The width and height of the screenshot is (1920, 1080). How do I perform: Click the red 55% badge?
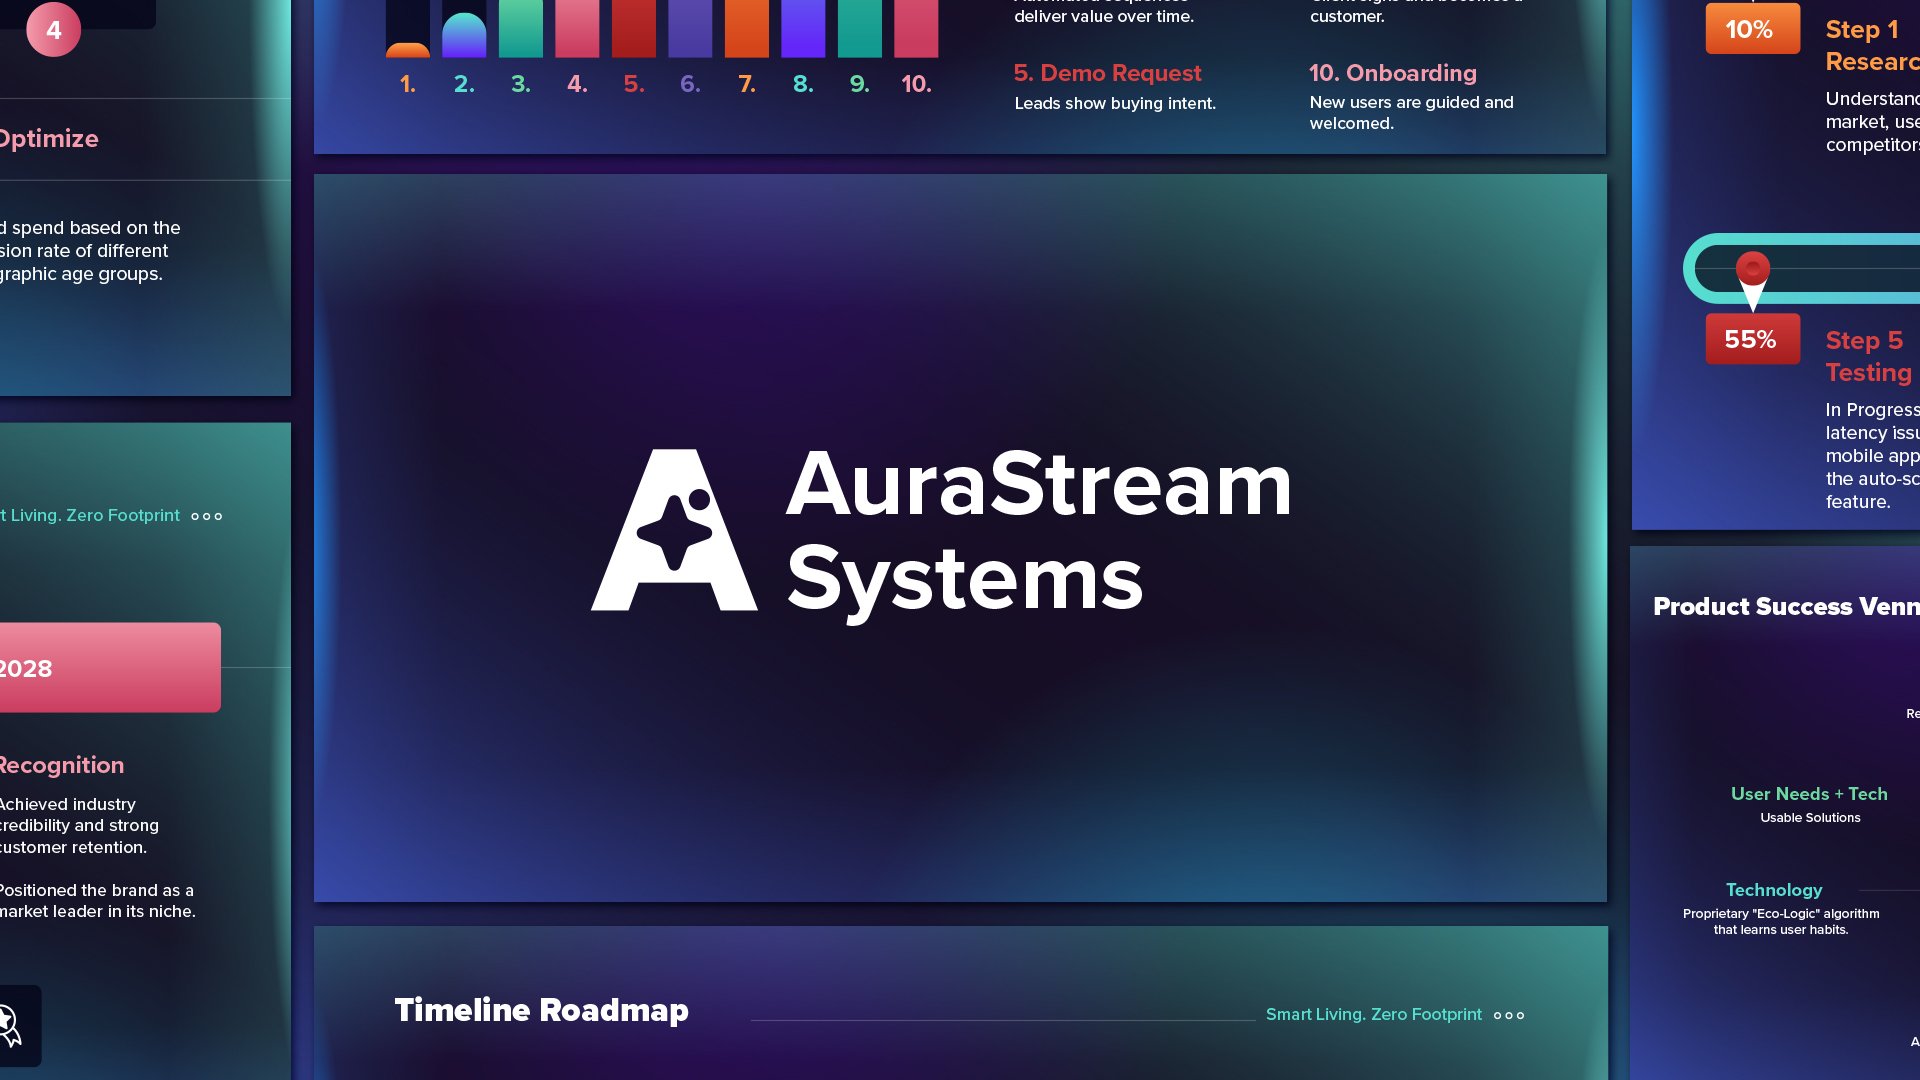pos(1751,339)
